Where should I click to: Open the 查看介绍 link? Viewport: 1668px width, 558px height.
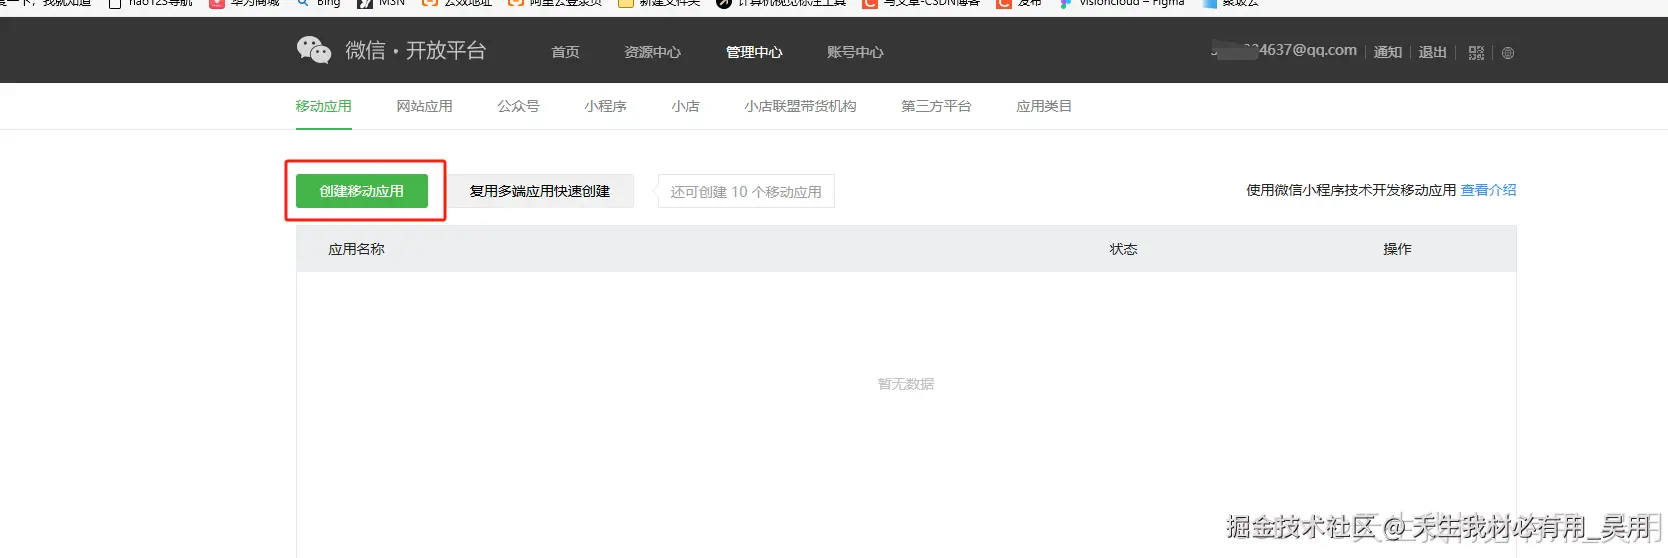[x=1488, y=190]
